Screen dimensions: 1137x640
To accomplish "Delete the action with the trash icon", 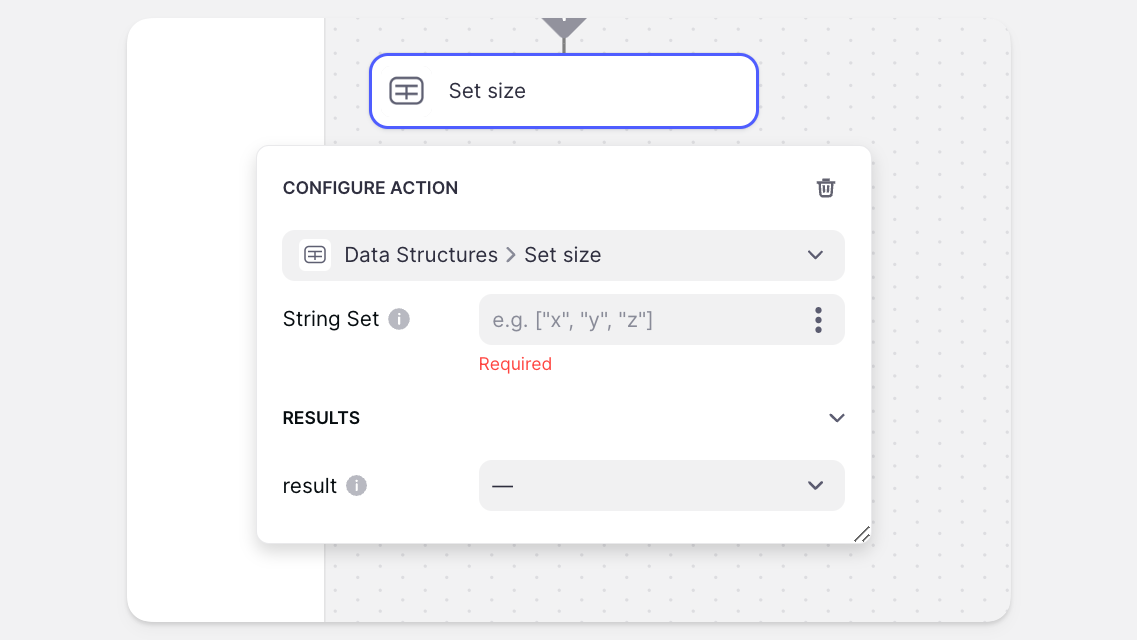I will (x=826, y=188).
